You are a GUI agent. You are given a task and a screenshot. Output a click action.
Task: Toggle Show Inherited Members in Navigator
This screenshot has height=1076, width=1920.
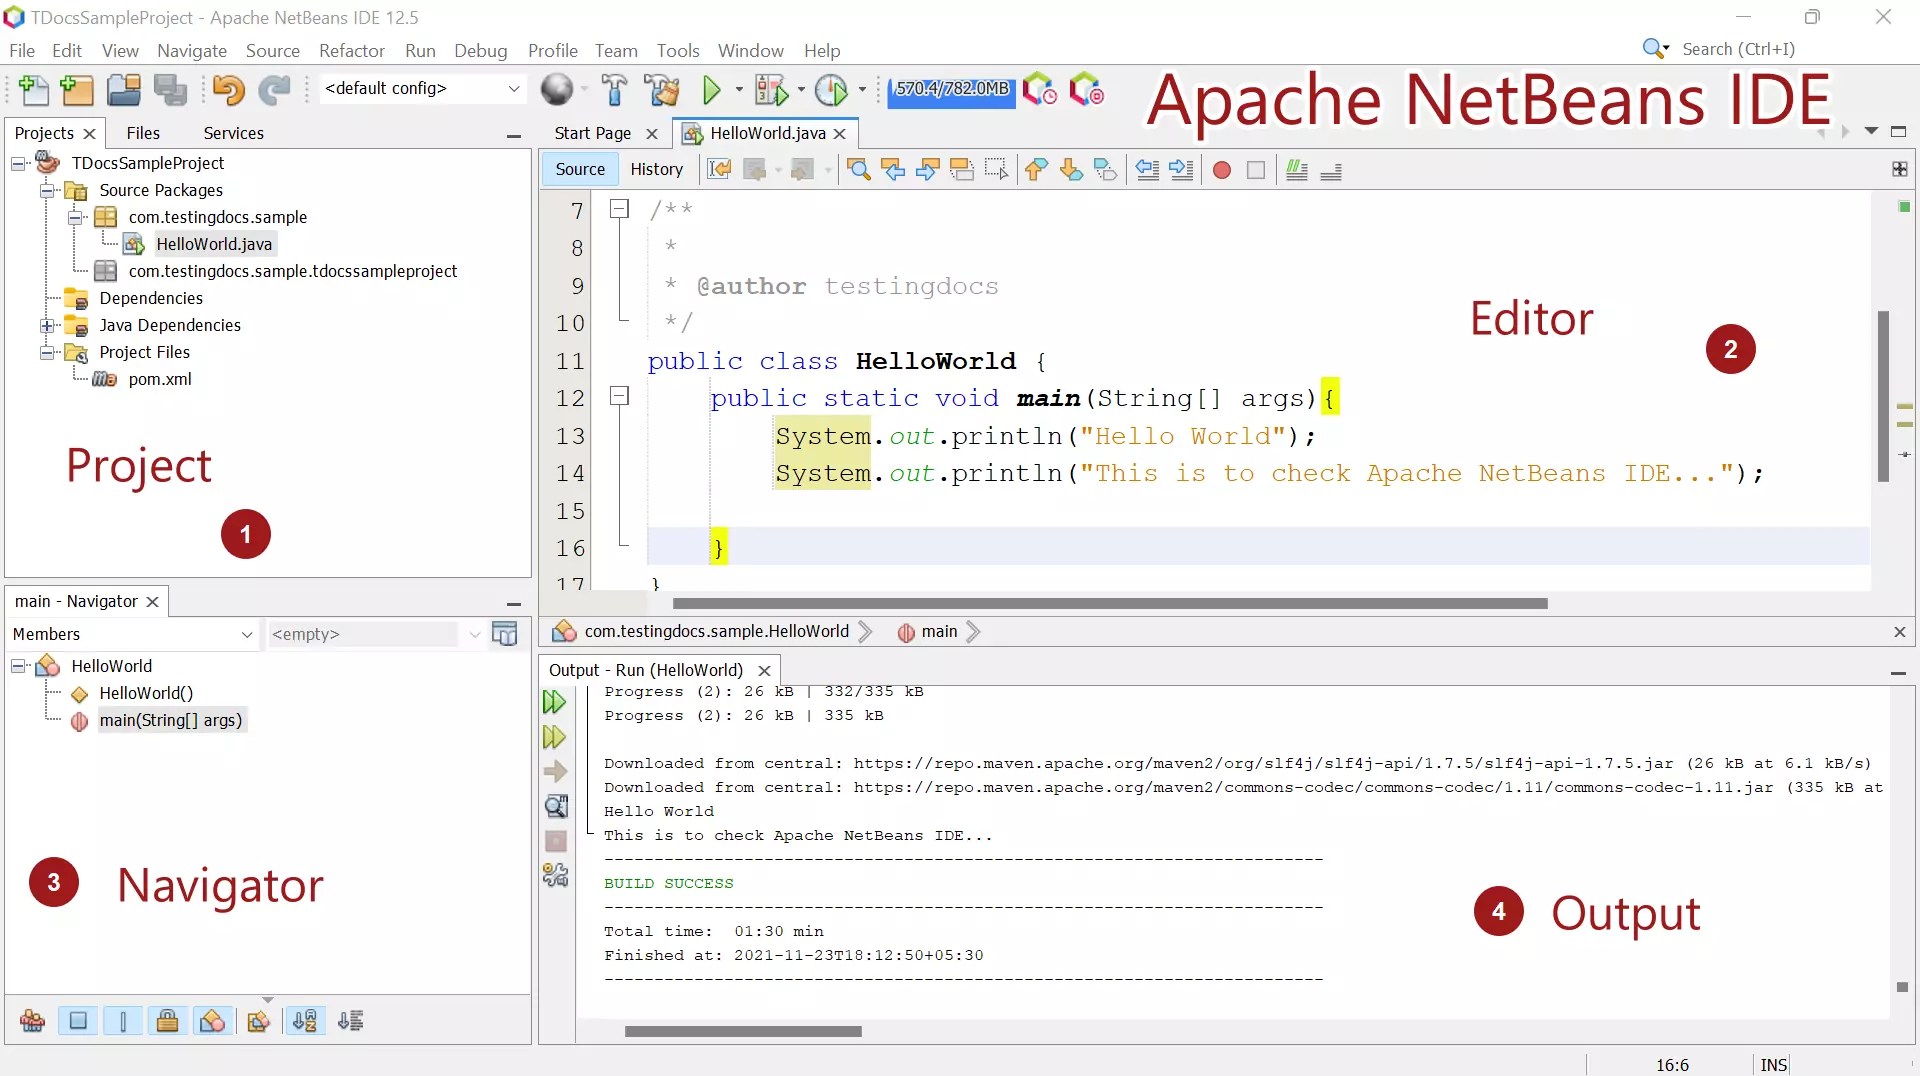pyautogui.click(x=33, y=1021)
